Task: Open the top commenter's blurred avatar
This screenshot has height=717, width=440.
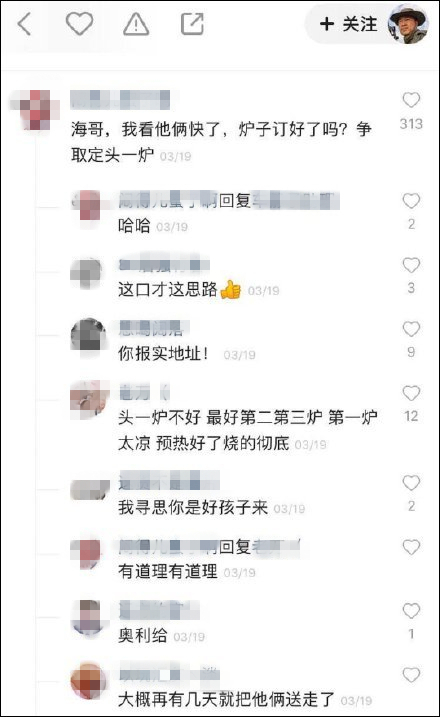Action: coord(35,110)
